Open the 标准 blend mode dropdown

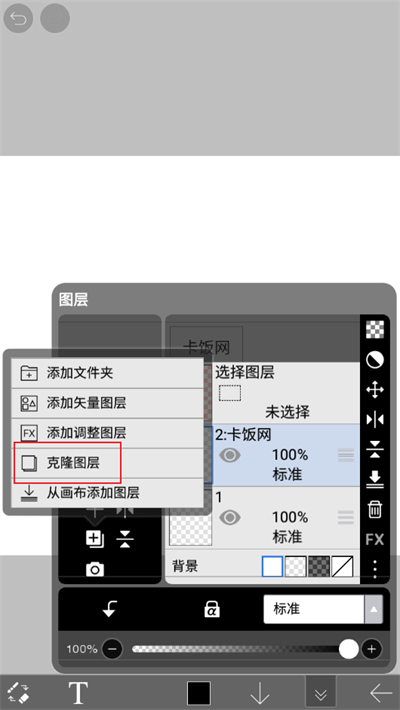pyautogui.click(x=323, y=609)
